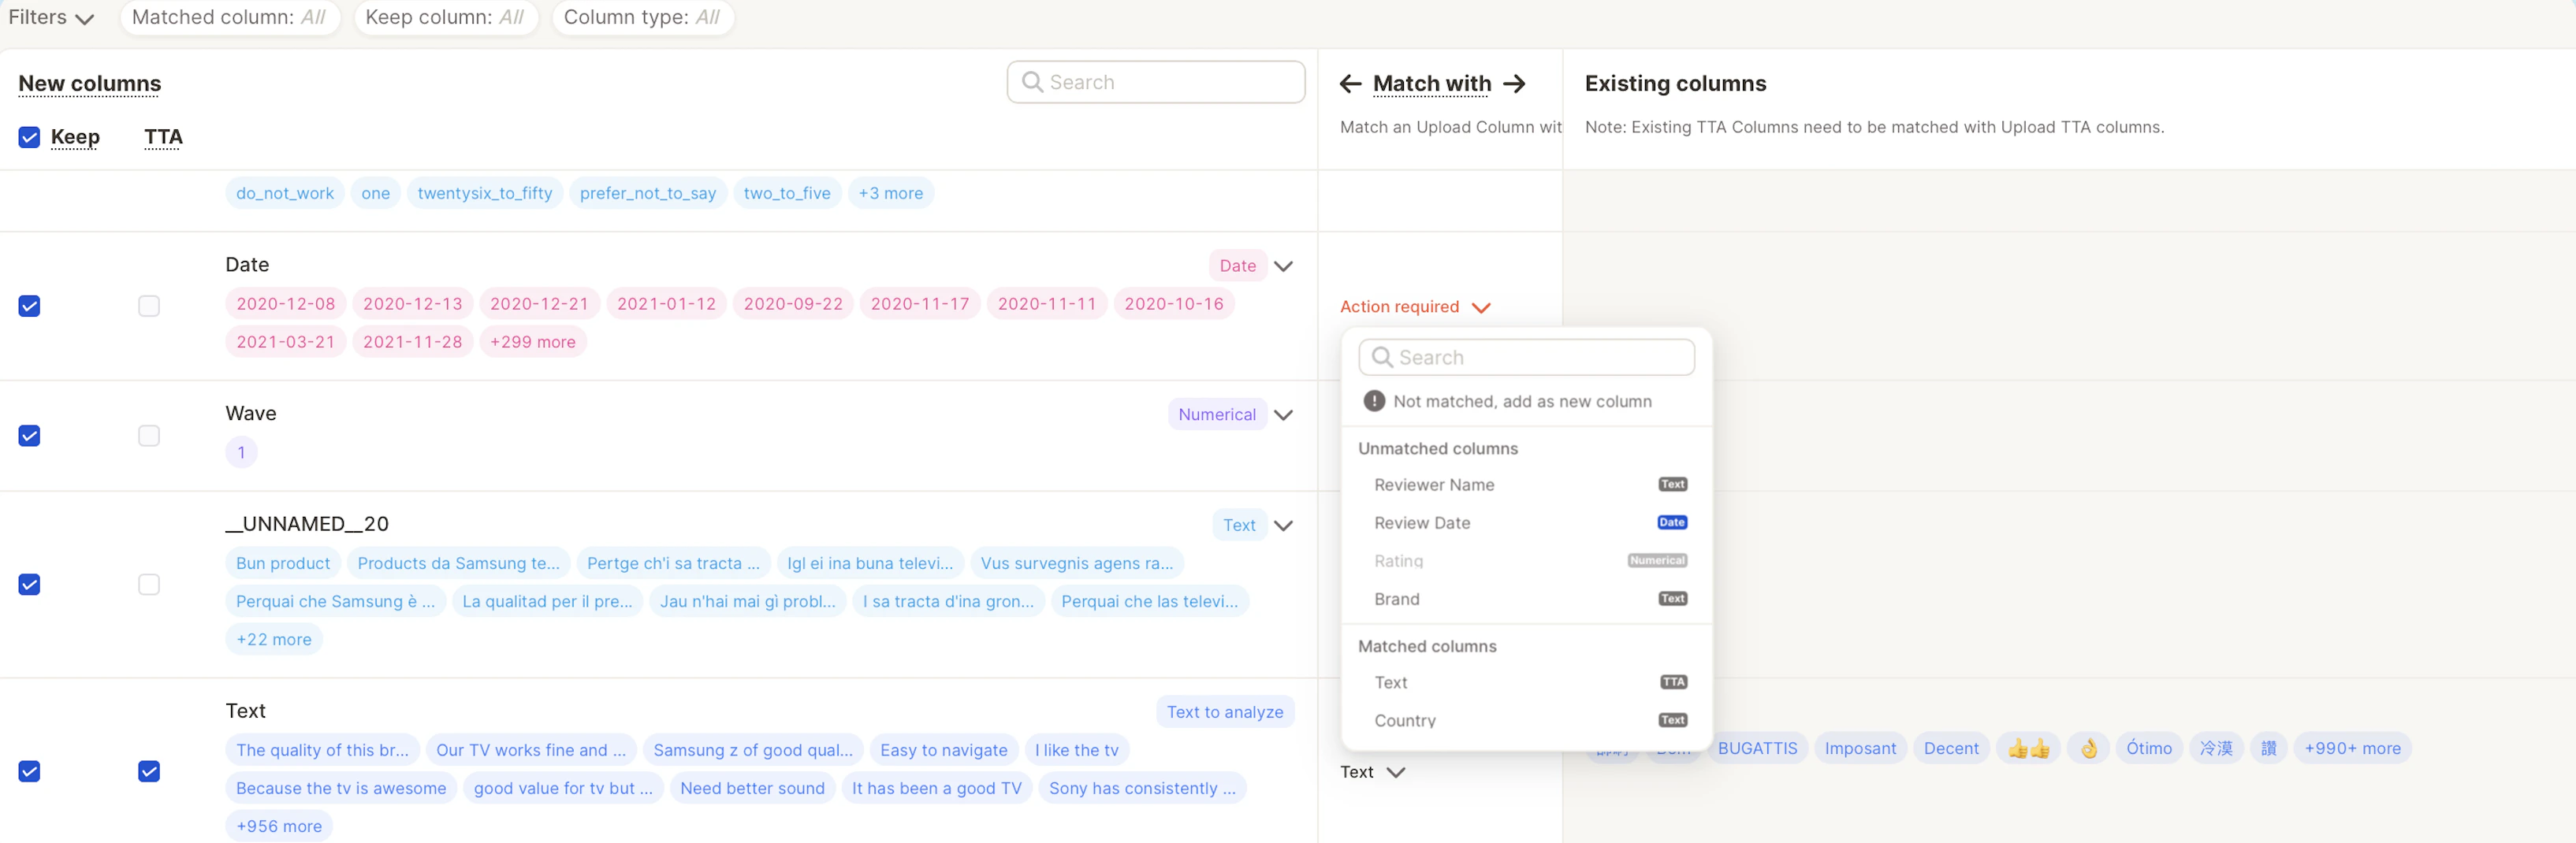This screenshot has height=843, width=2576.
Task: Show +990+ more existing values
Action: (x=2352, y=748)
